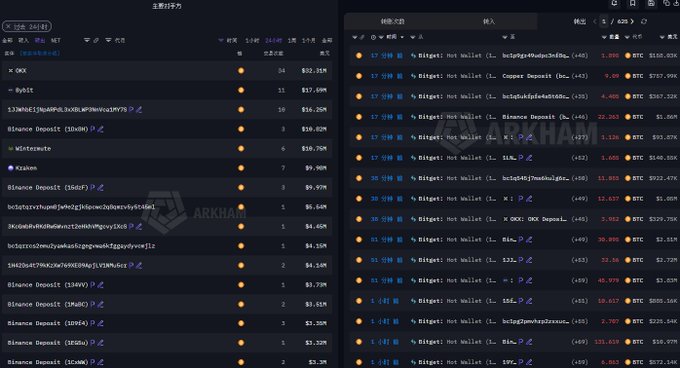
Task: Click the Kraken logo icon in the counterparties list
Action: [11, 168]
